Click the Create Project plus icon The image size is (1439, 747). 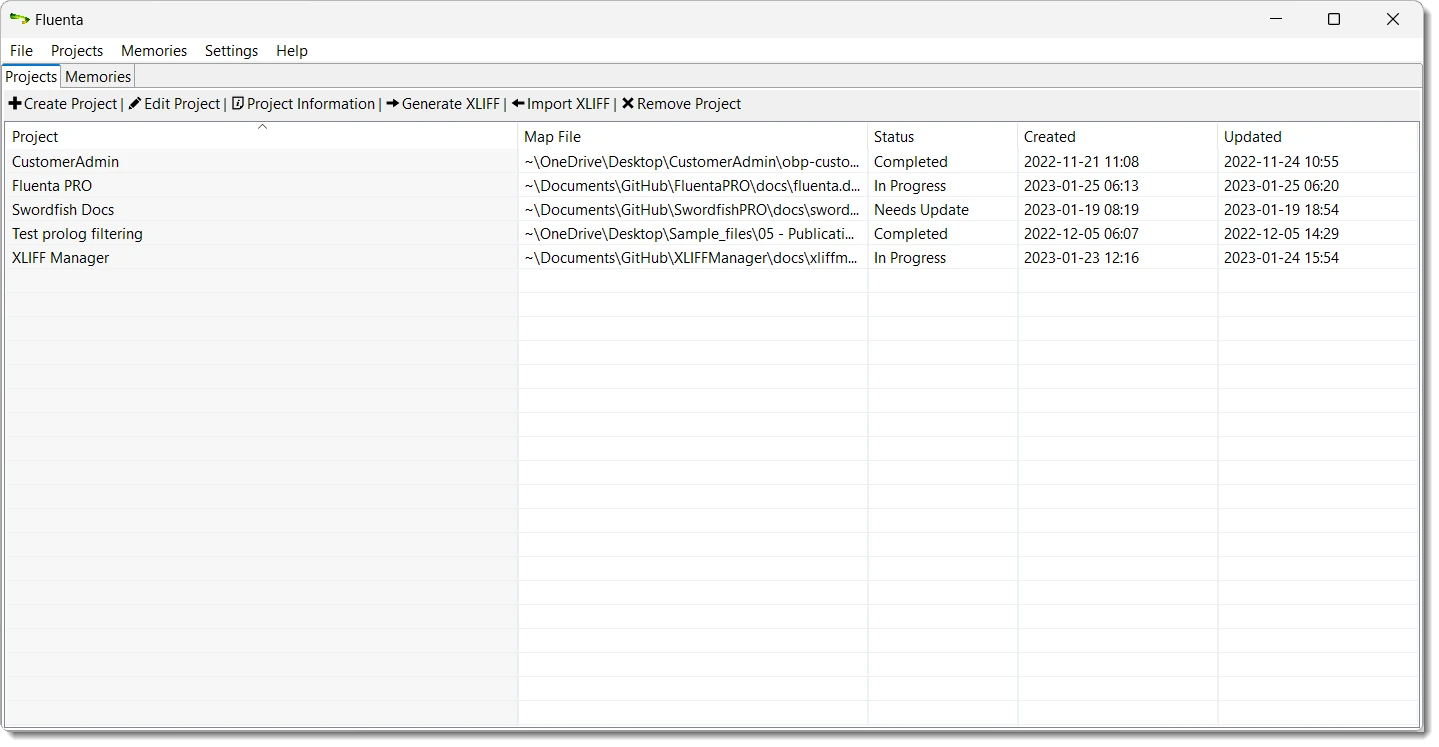coord(15,104)
